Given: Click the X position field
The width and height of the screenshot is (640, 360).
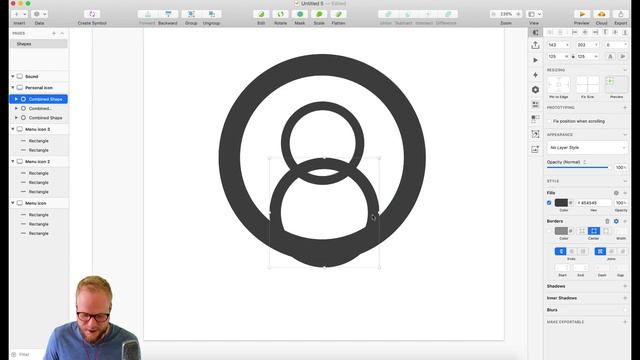Looking at the screenshot, I should point(558,45).
